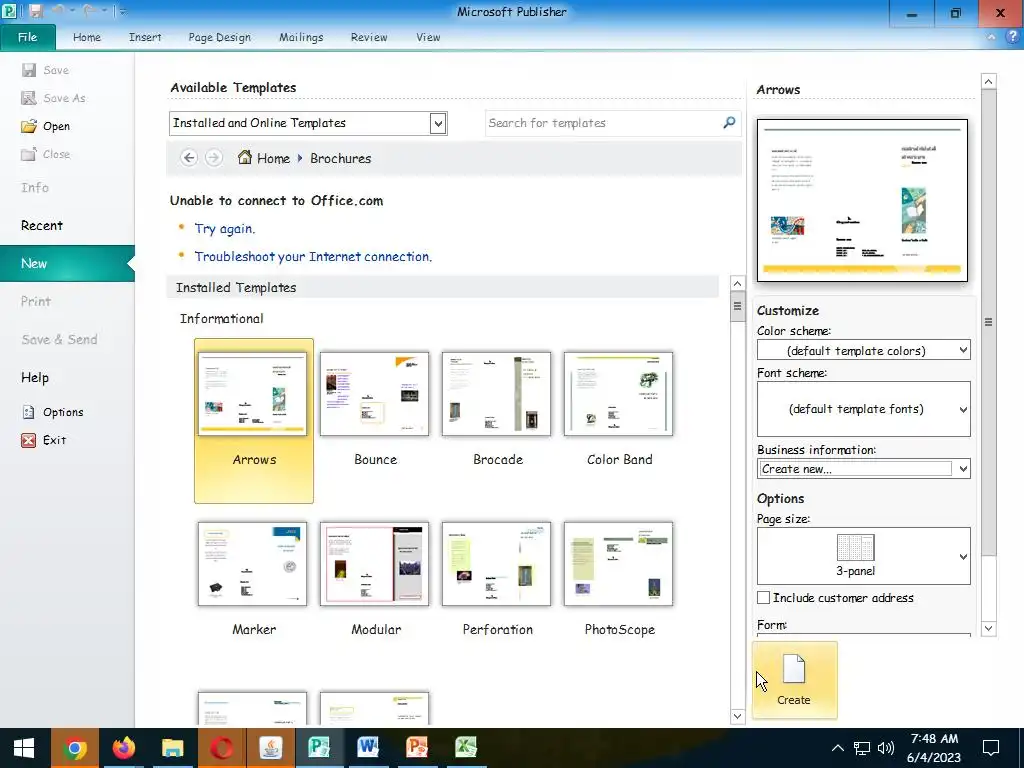The height and width of the screenshot is (768, 1024).
Task: Open the Installed and Online Templates dropdown
Action: pos(438,123)
